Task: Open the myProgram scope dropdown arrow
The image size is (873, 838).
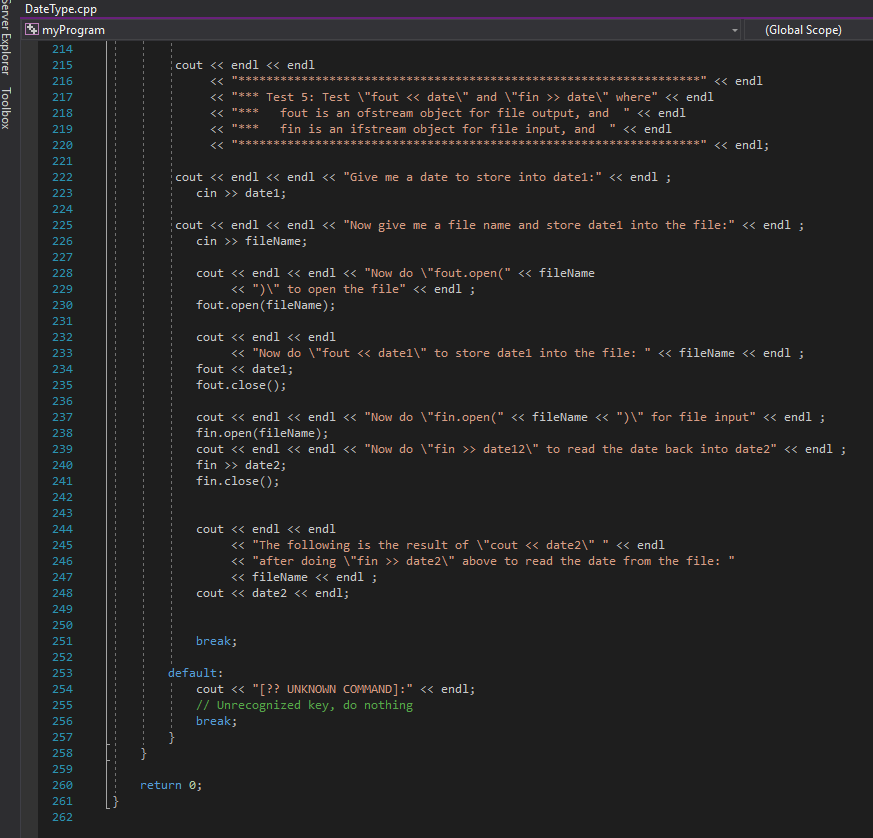Action: (x=734, y=29)
